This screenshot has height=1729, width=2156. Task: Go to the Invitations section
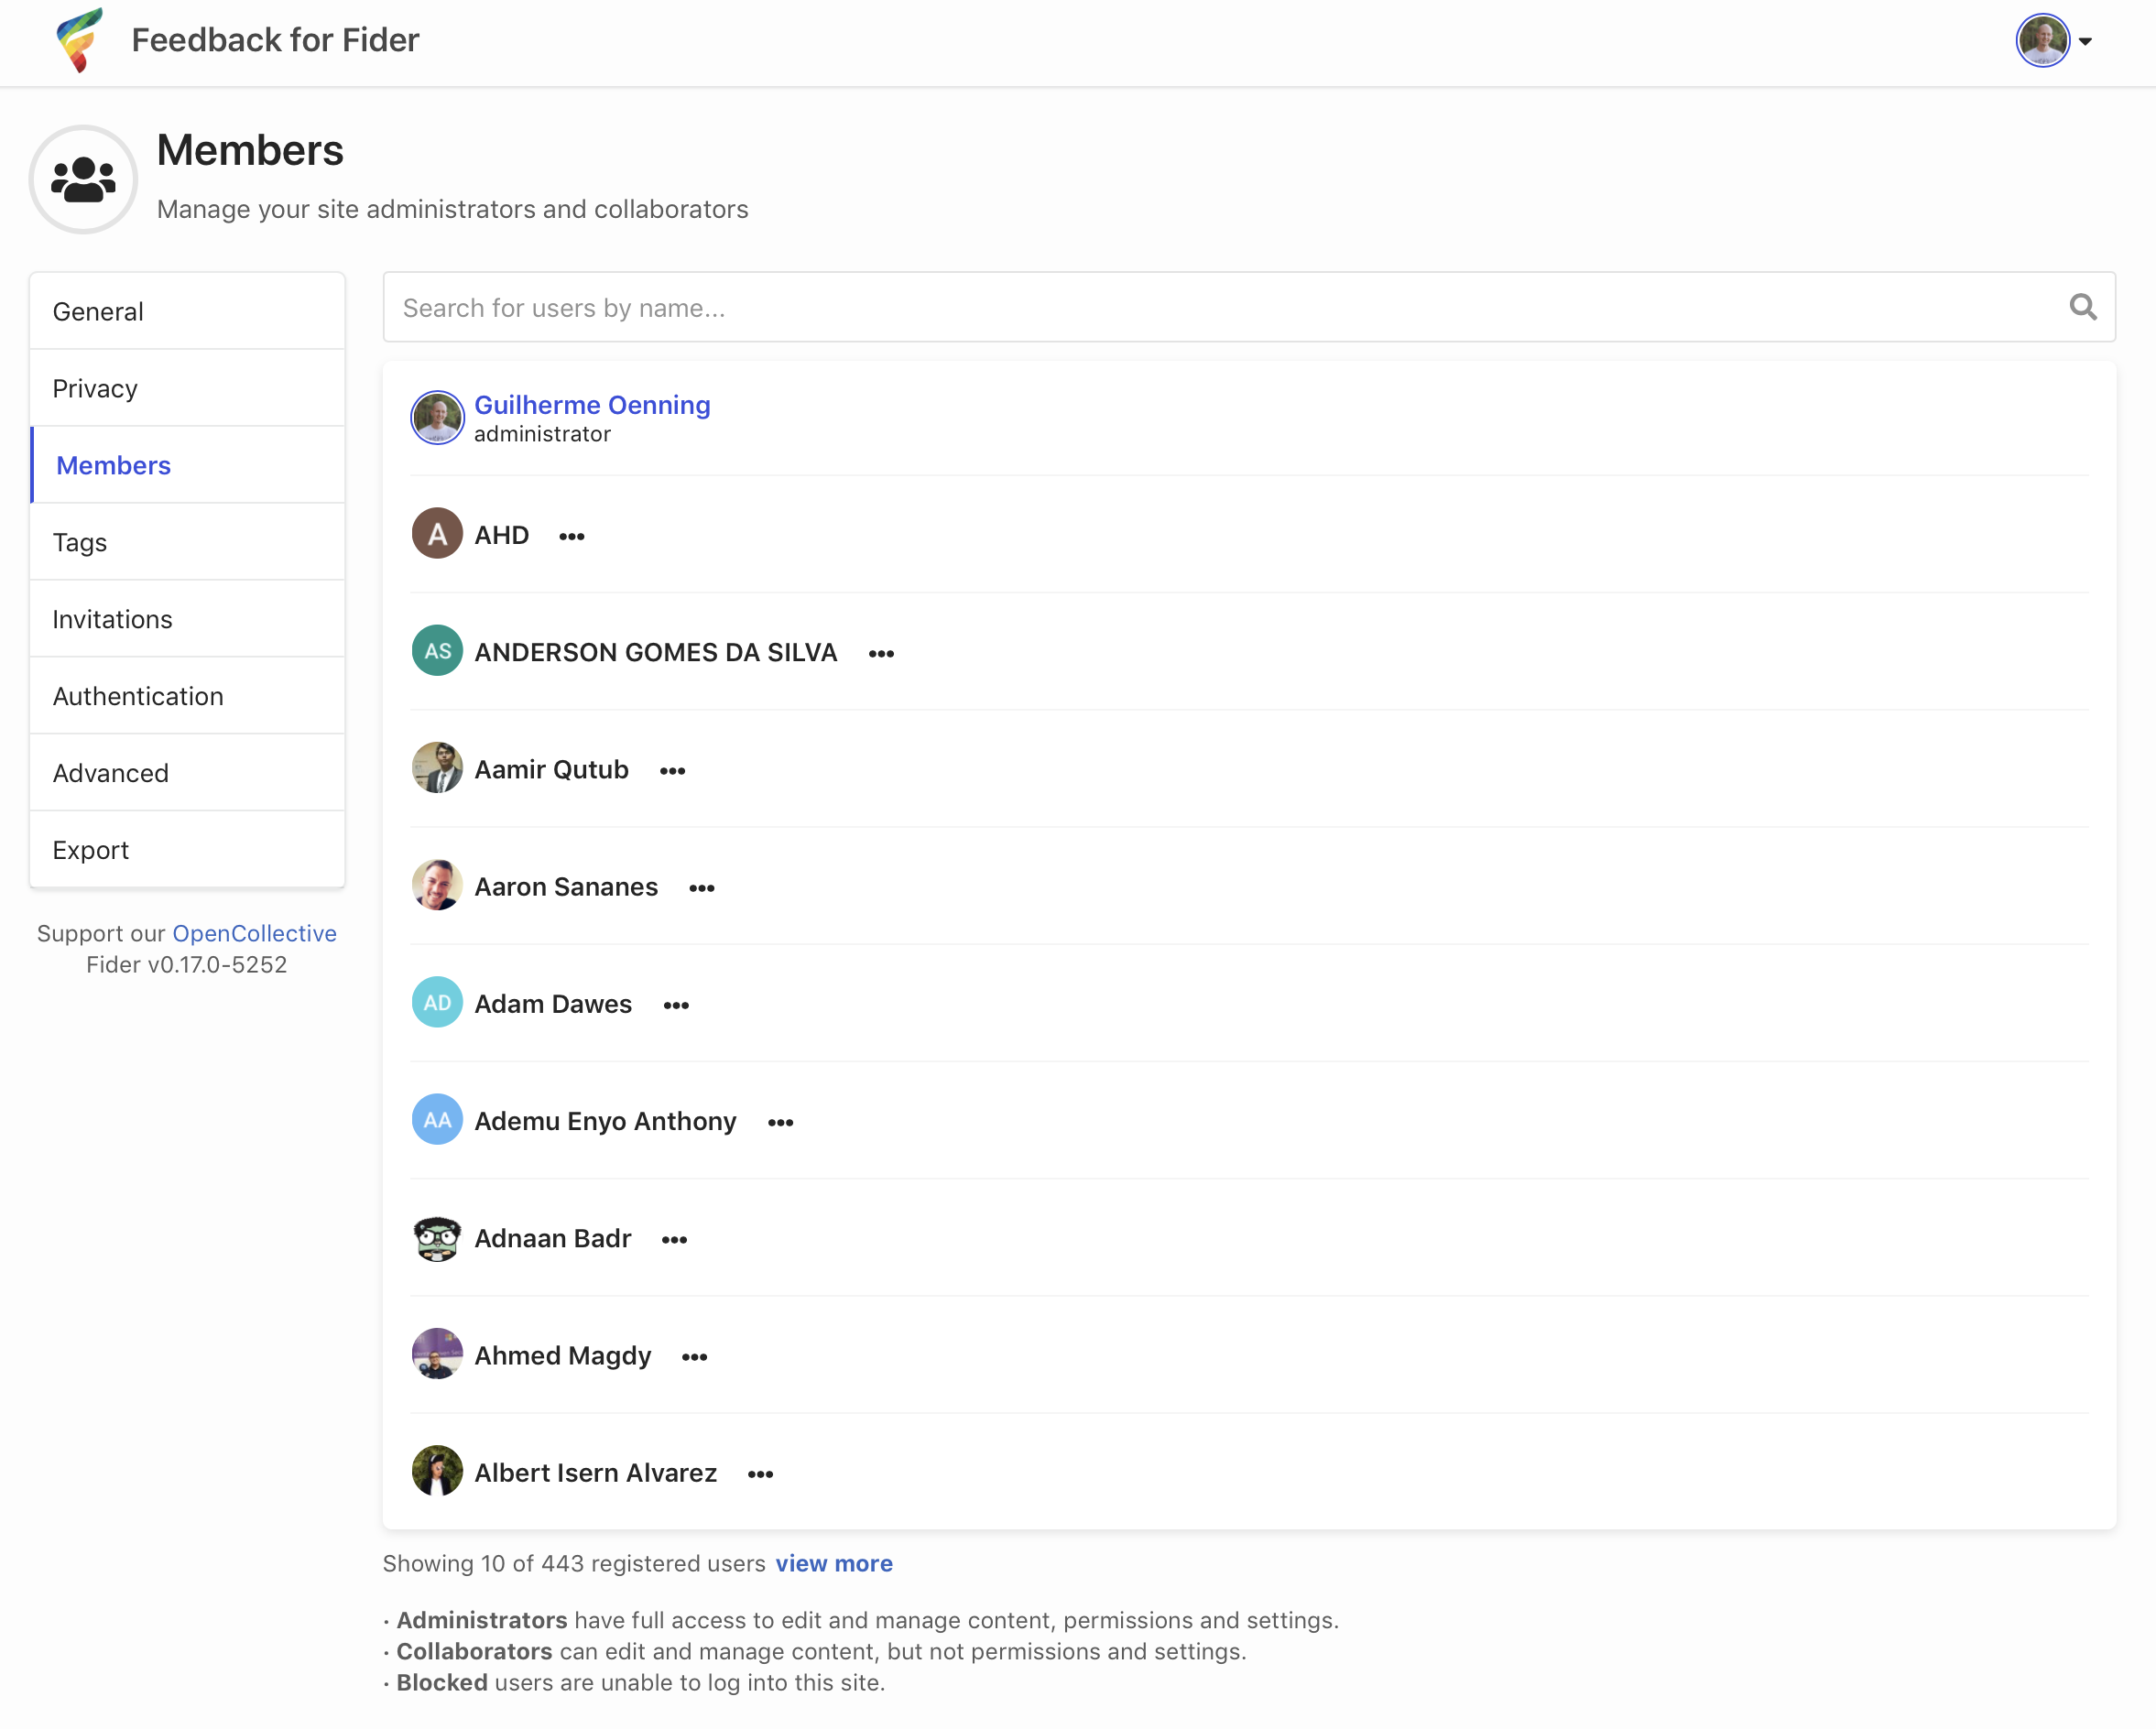pyautogui.click(x=188, y=620)
